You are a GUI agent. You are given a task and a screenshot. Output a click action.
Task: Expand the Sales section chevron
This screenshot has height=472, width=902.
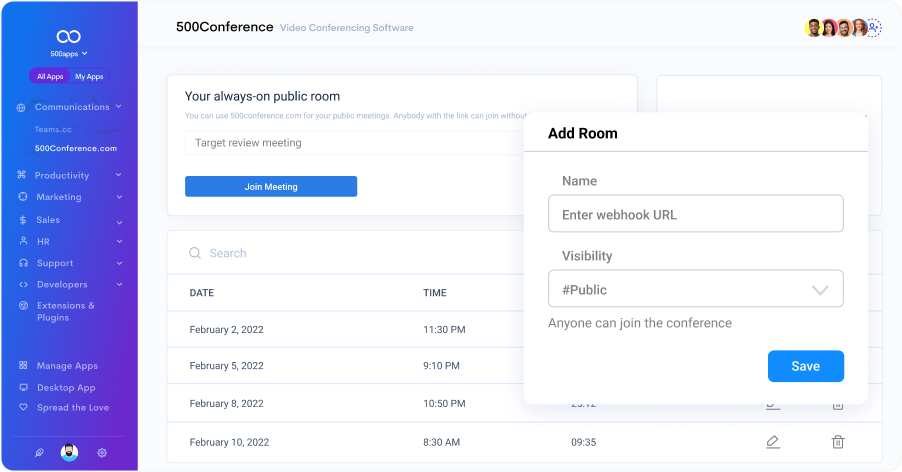coord(119,222)
